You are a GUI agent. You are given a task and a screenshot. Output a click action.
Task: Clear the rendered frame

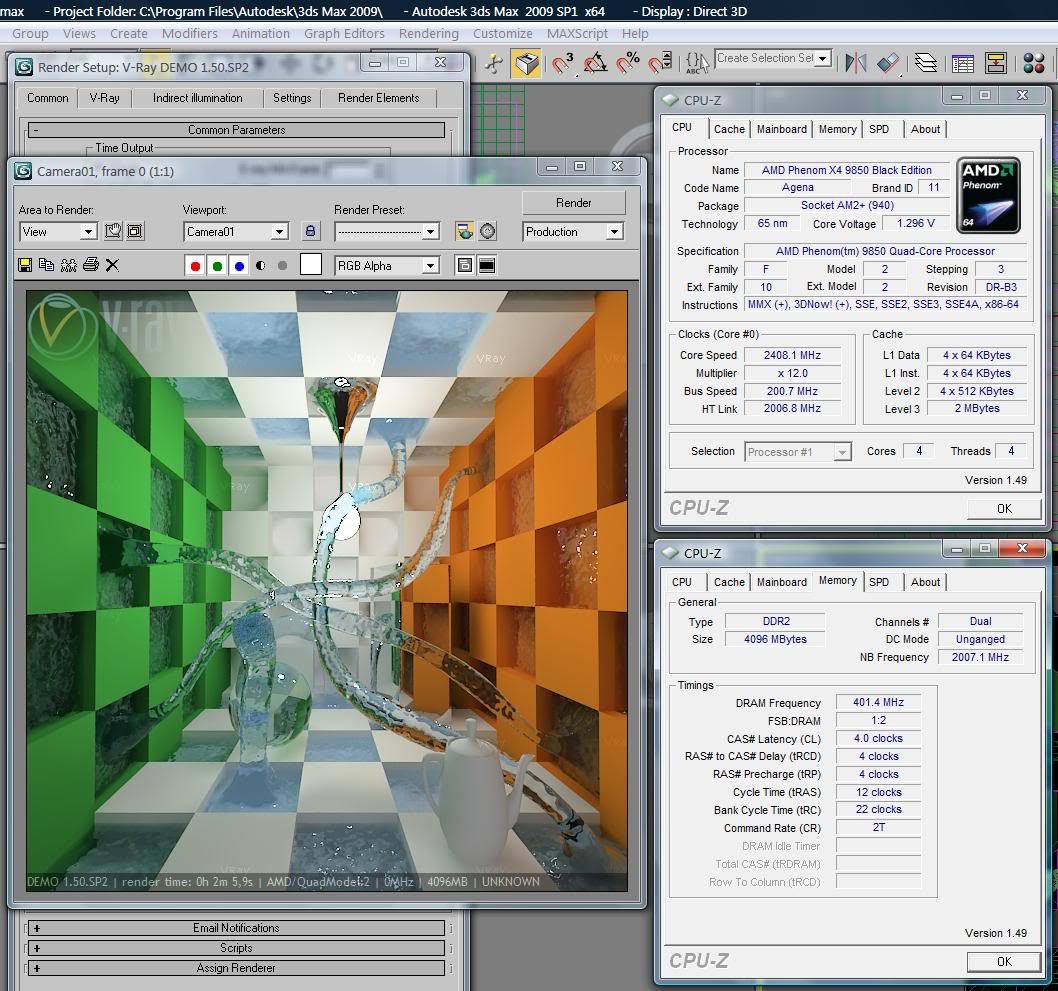pyautogui.click(x=112, y=265)
